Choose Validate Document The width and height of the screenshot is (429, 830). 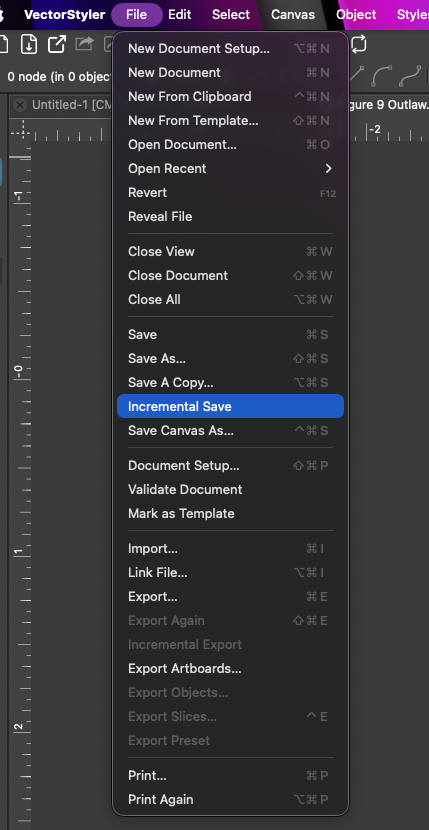[230, 490]
